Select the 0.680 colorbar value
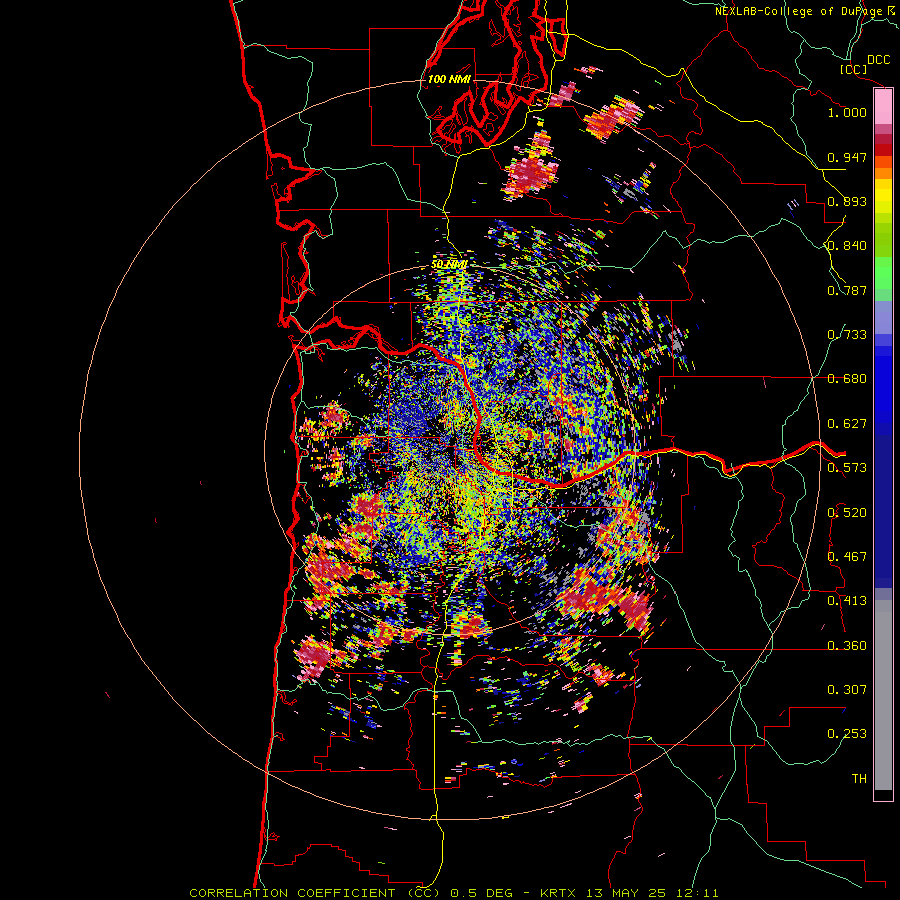 point(847,379)
